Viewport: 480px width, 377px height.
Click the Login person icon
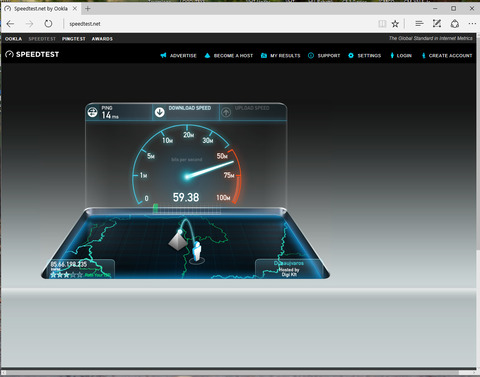tap(392, 55)
